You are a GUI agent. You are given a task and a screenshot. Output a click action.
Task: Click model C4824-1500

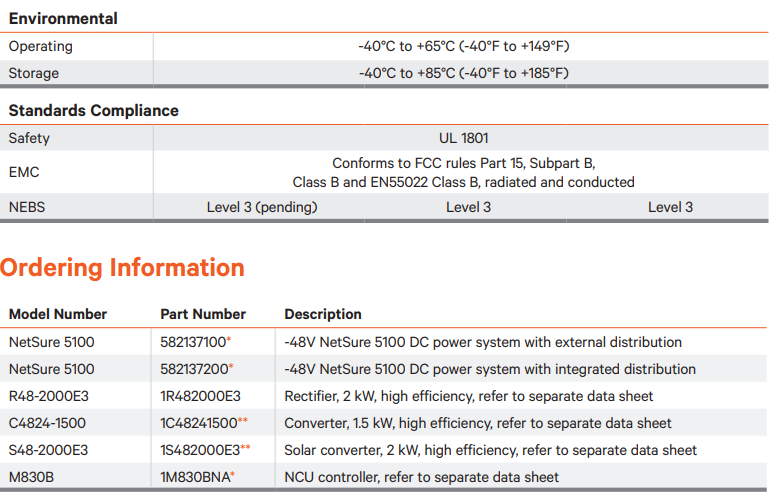pos(47,423)
